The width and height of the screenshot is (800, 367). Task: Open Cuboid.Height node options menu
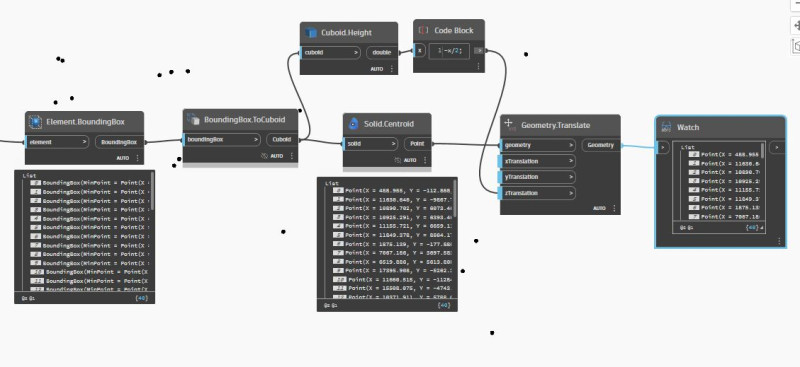(391, 68)
